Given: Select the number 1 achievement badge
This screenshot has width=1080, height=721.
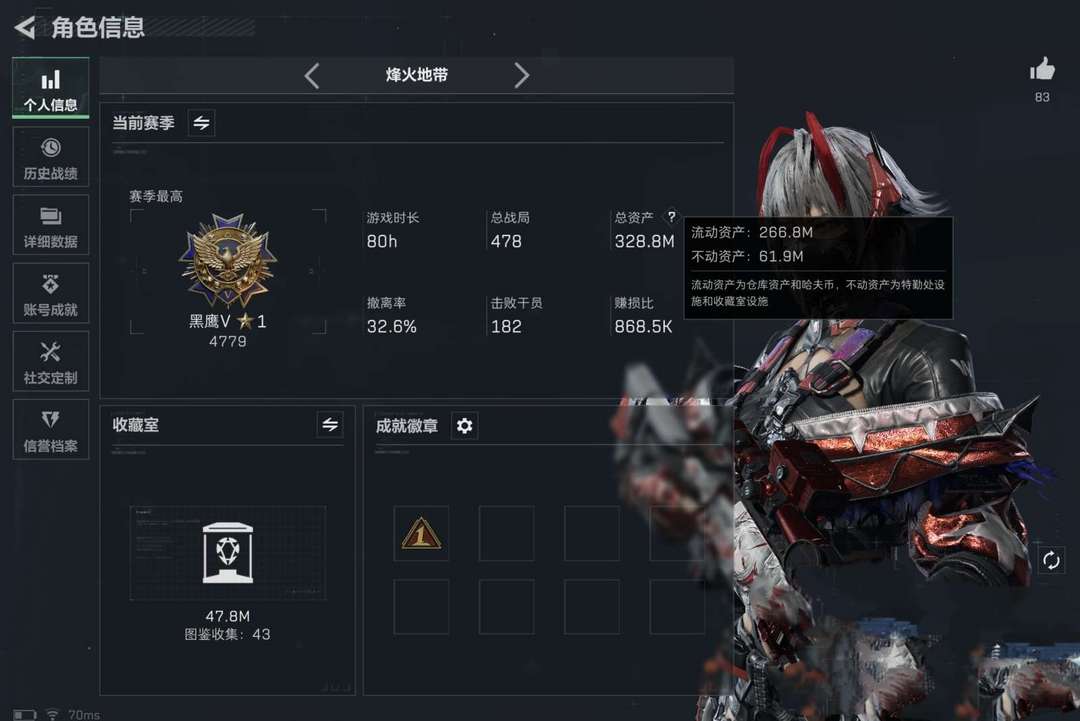Looking at the screenshot, I should [421, 534].
